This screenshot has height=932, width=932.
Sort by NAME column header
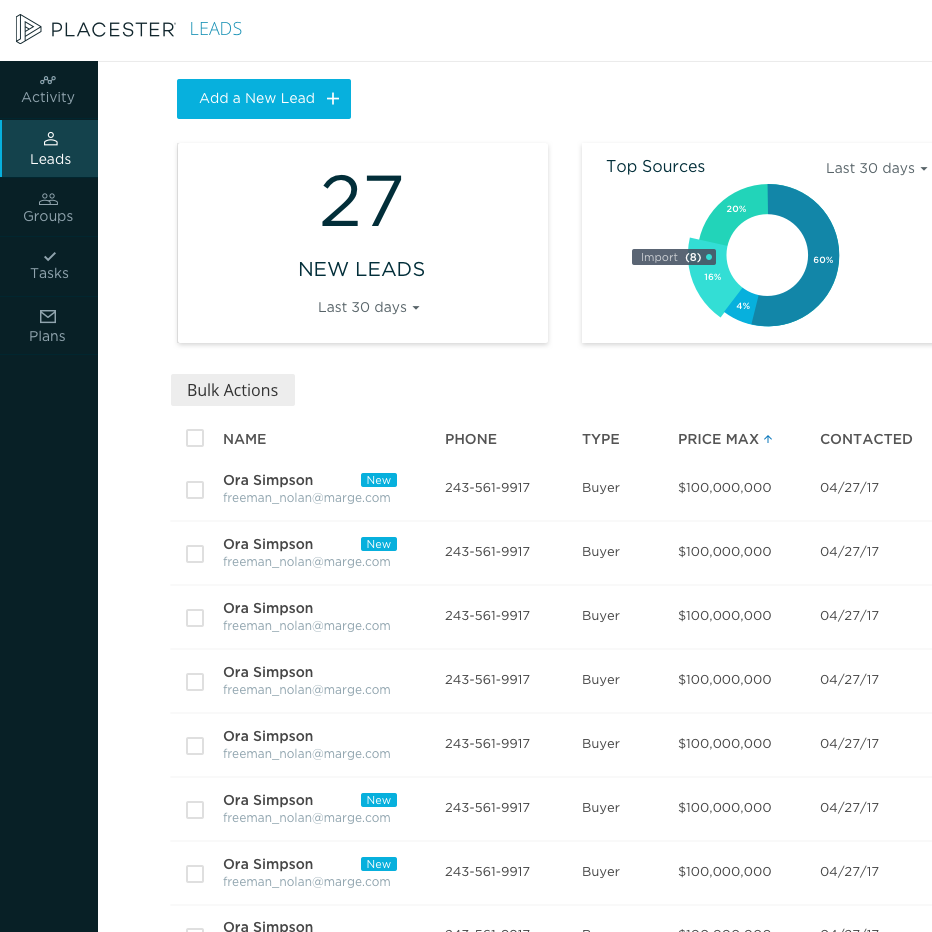tap(244, 439)
